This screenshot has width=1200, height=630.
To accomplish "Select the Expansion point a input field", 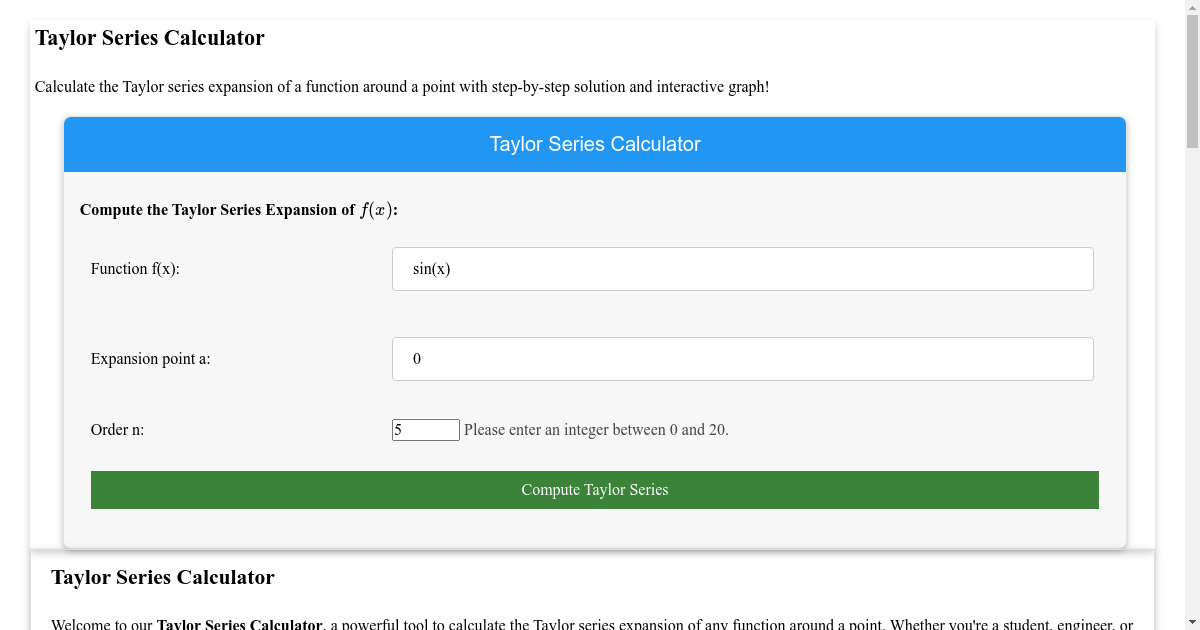I will pyautogui.click(x=742, y=358).
